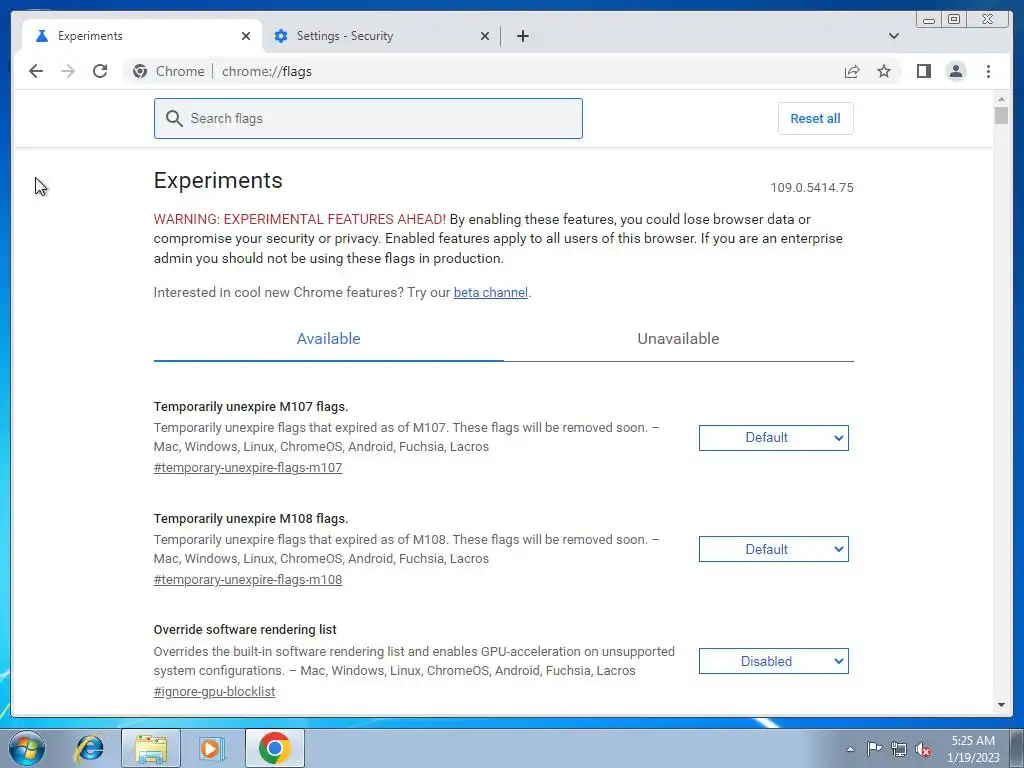
Task: Click the scrollbar down arrow
Action: (1001, 705)
